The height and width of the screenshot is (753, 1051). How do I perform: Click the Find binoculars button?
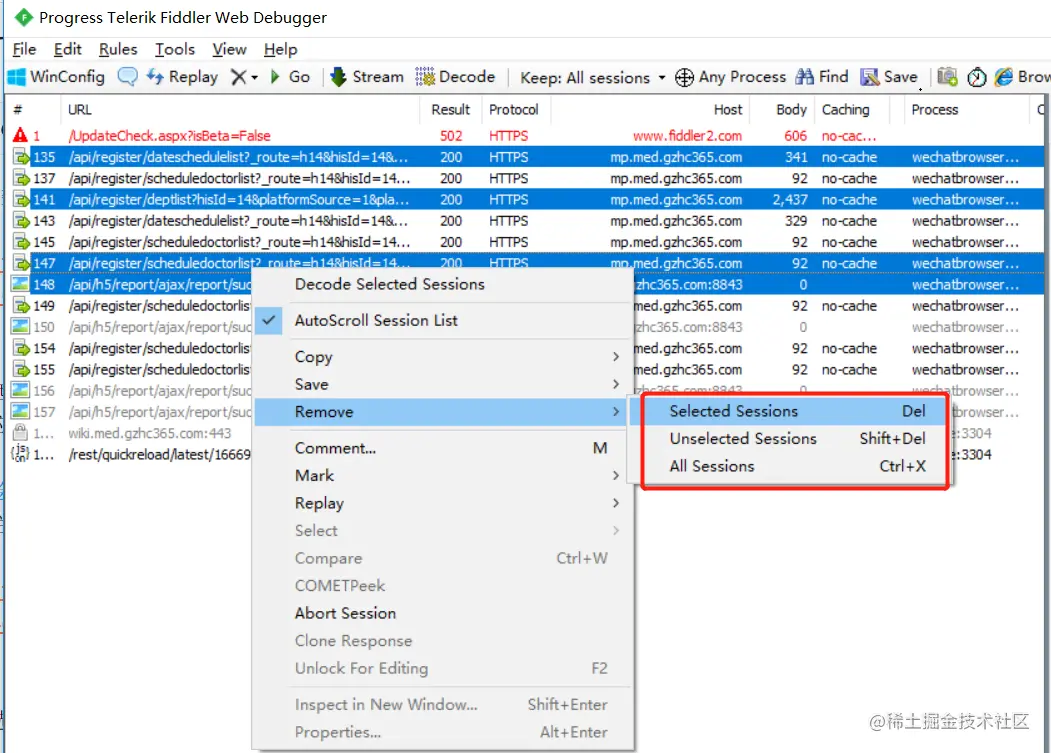click(x=822, y=77)
